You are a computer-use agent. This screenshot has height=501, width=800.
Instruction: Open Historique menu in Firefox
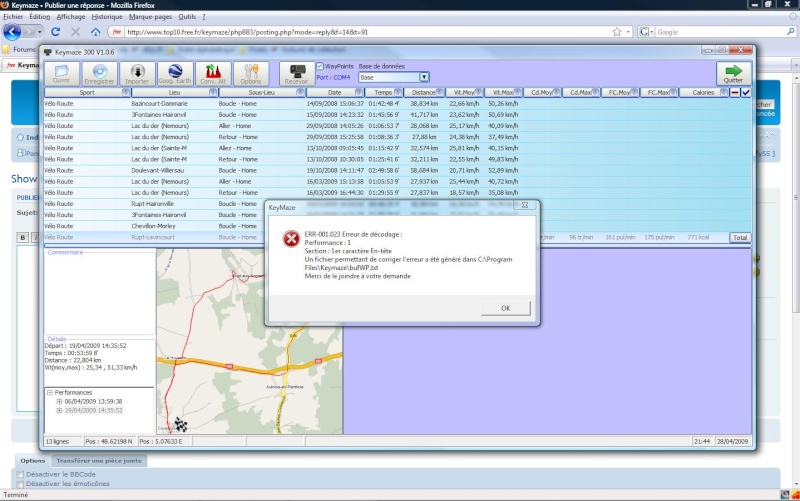click(107, 17)
